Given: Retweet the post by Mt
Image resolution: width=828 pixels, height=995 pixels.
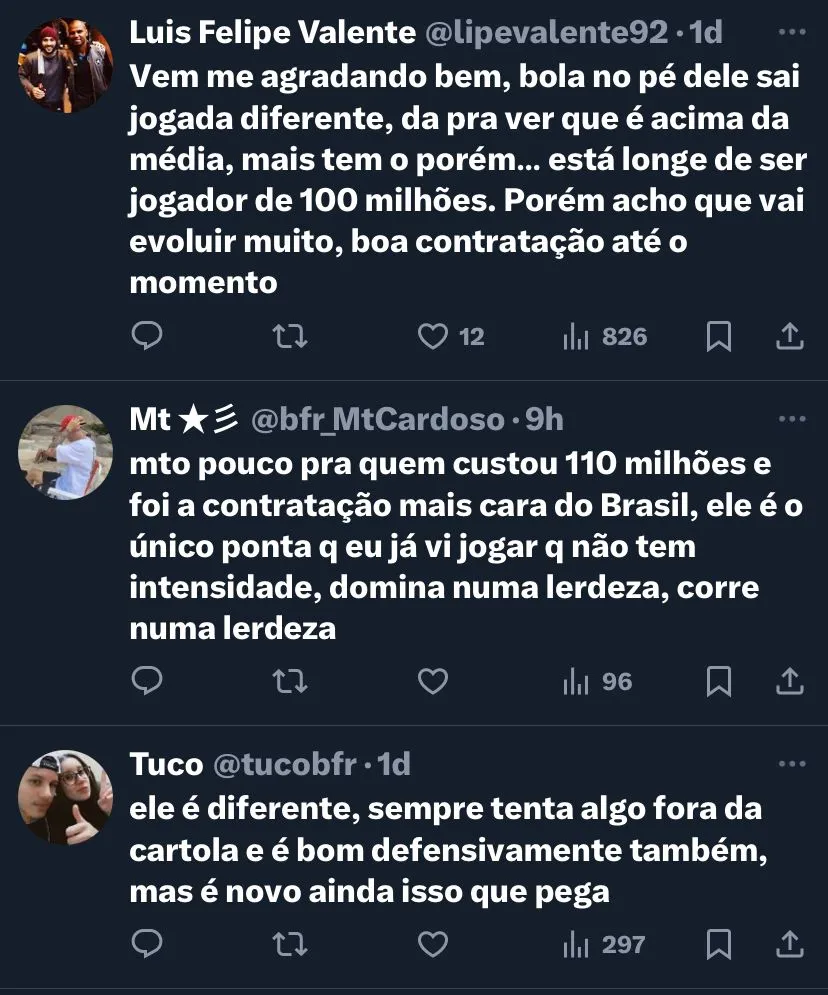Looking at the screenshot, I should click(290, 681).
